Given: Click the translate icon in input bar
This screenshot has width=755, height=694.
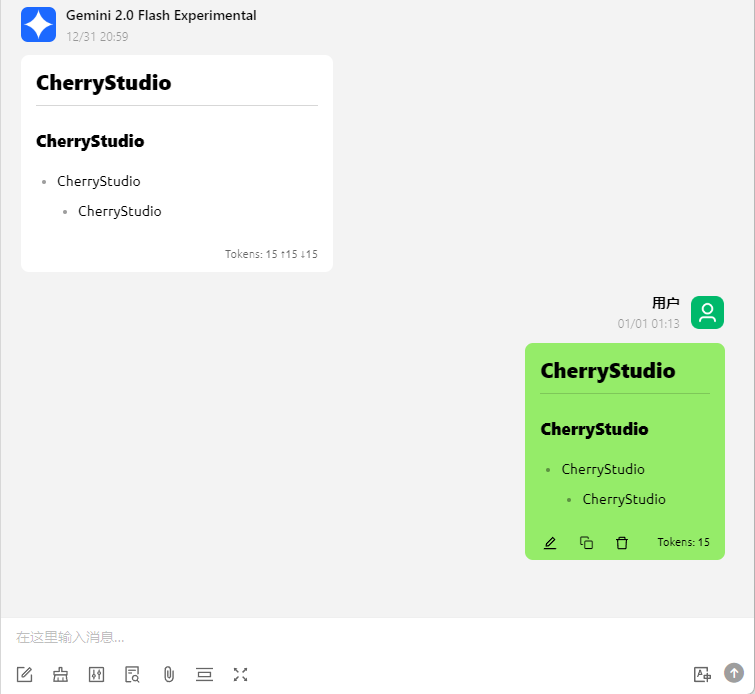Looking at the screenshot, I should coord(701,674).
